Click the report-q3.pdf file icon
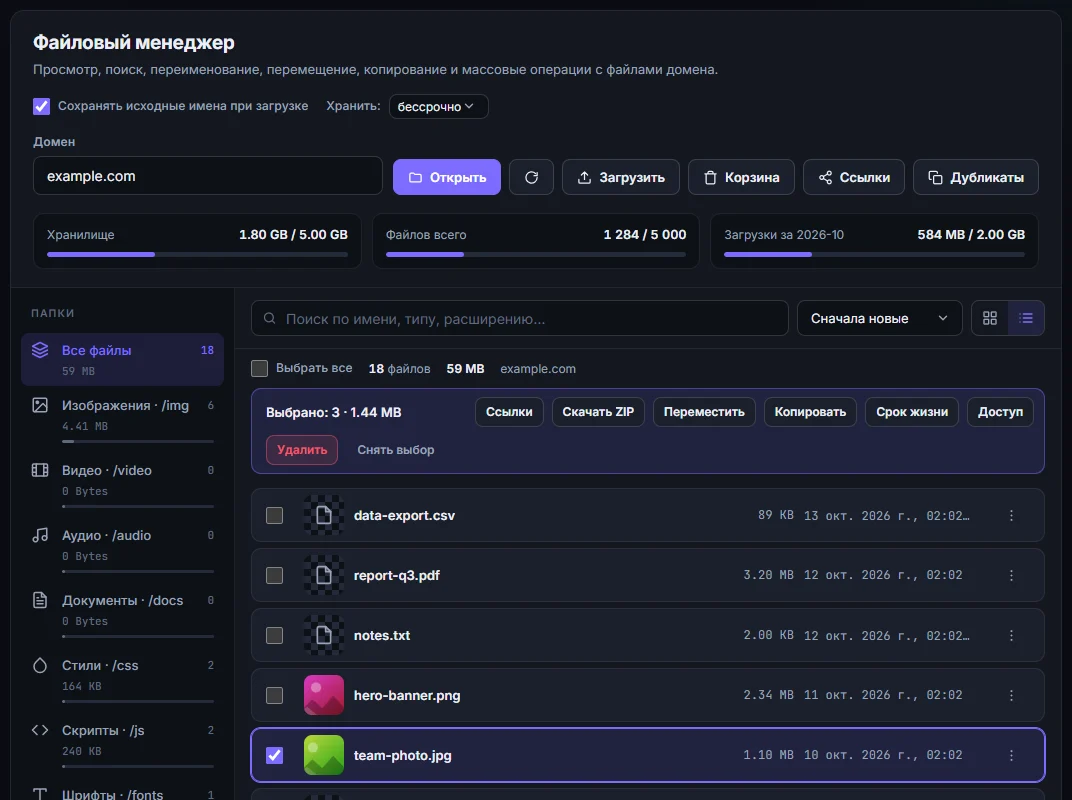Image resolution: width=1072 pixels, height=800 pixels. [324, 576]
